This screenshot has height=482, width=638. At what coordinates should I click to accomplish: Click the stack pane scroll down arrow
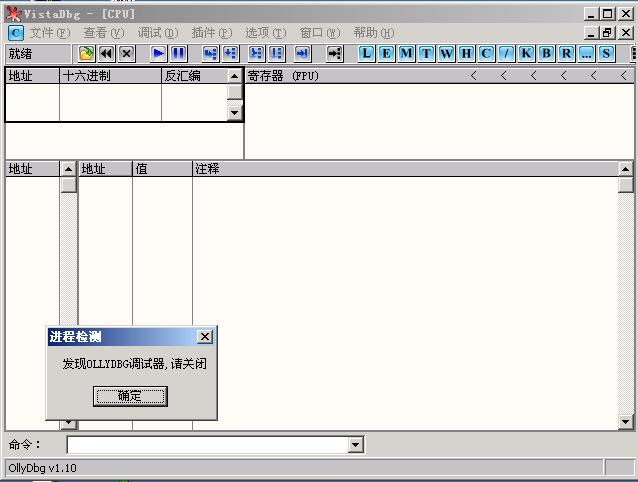point(625,421)
